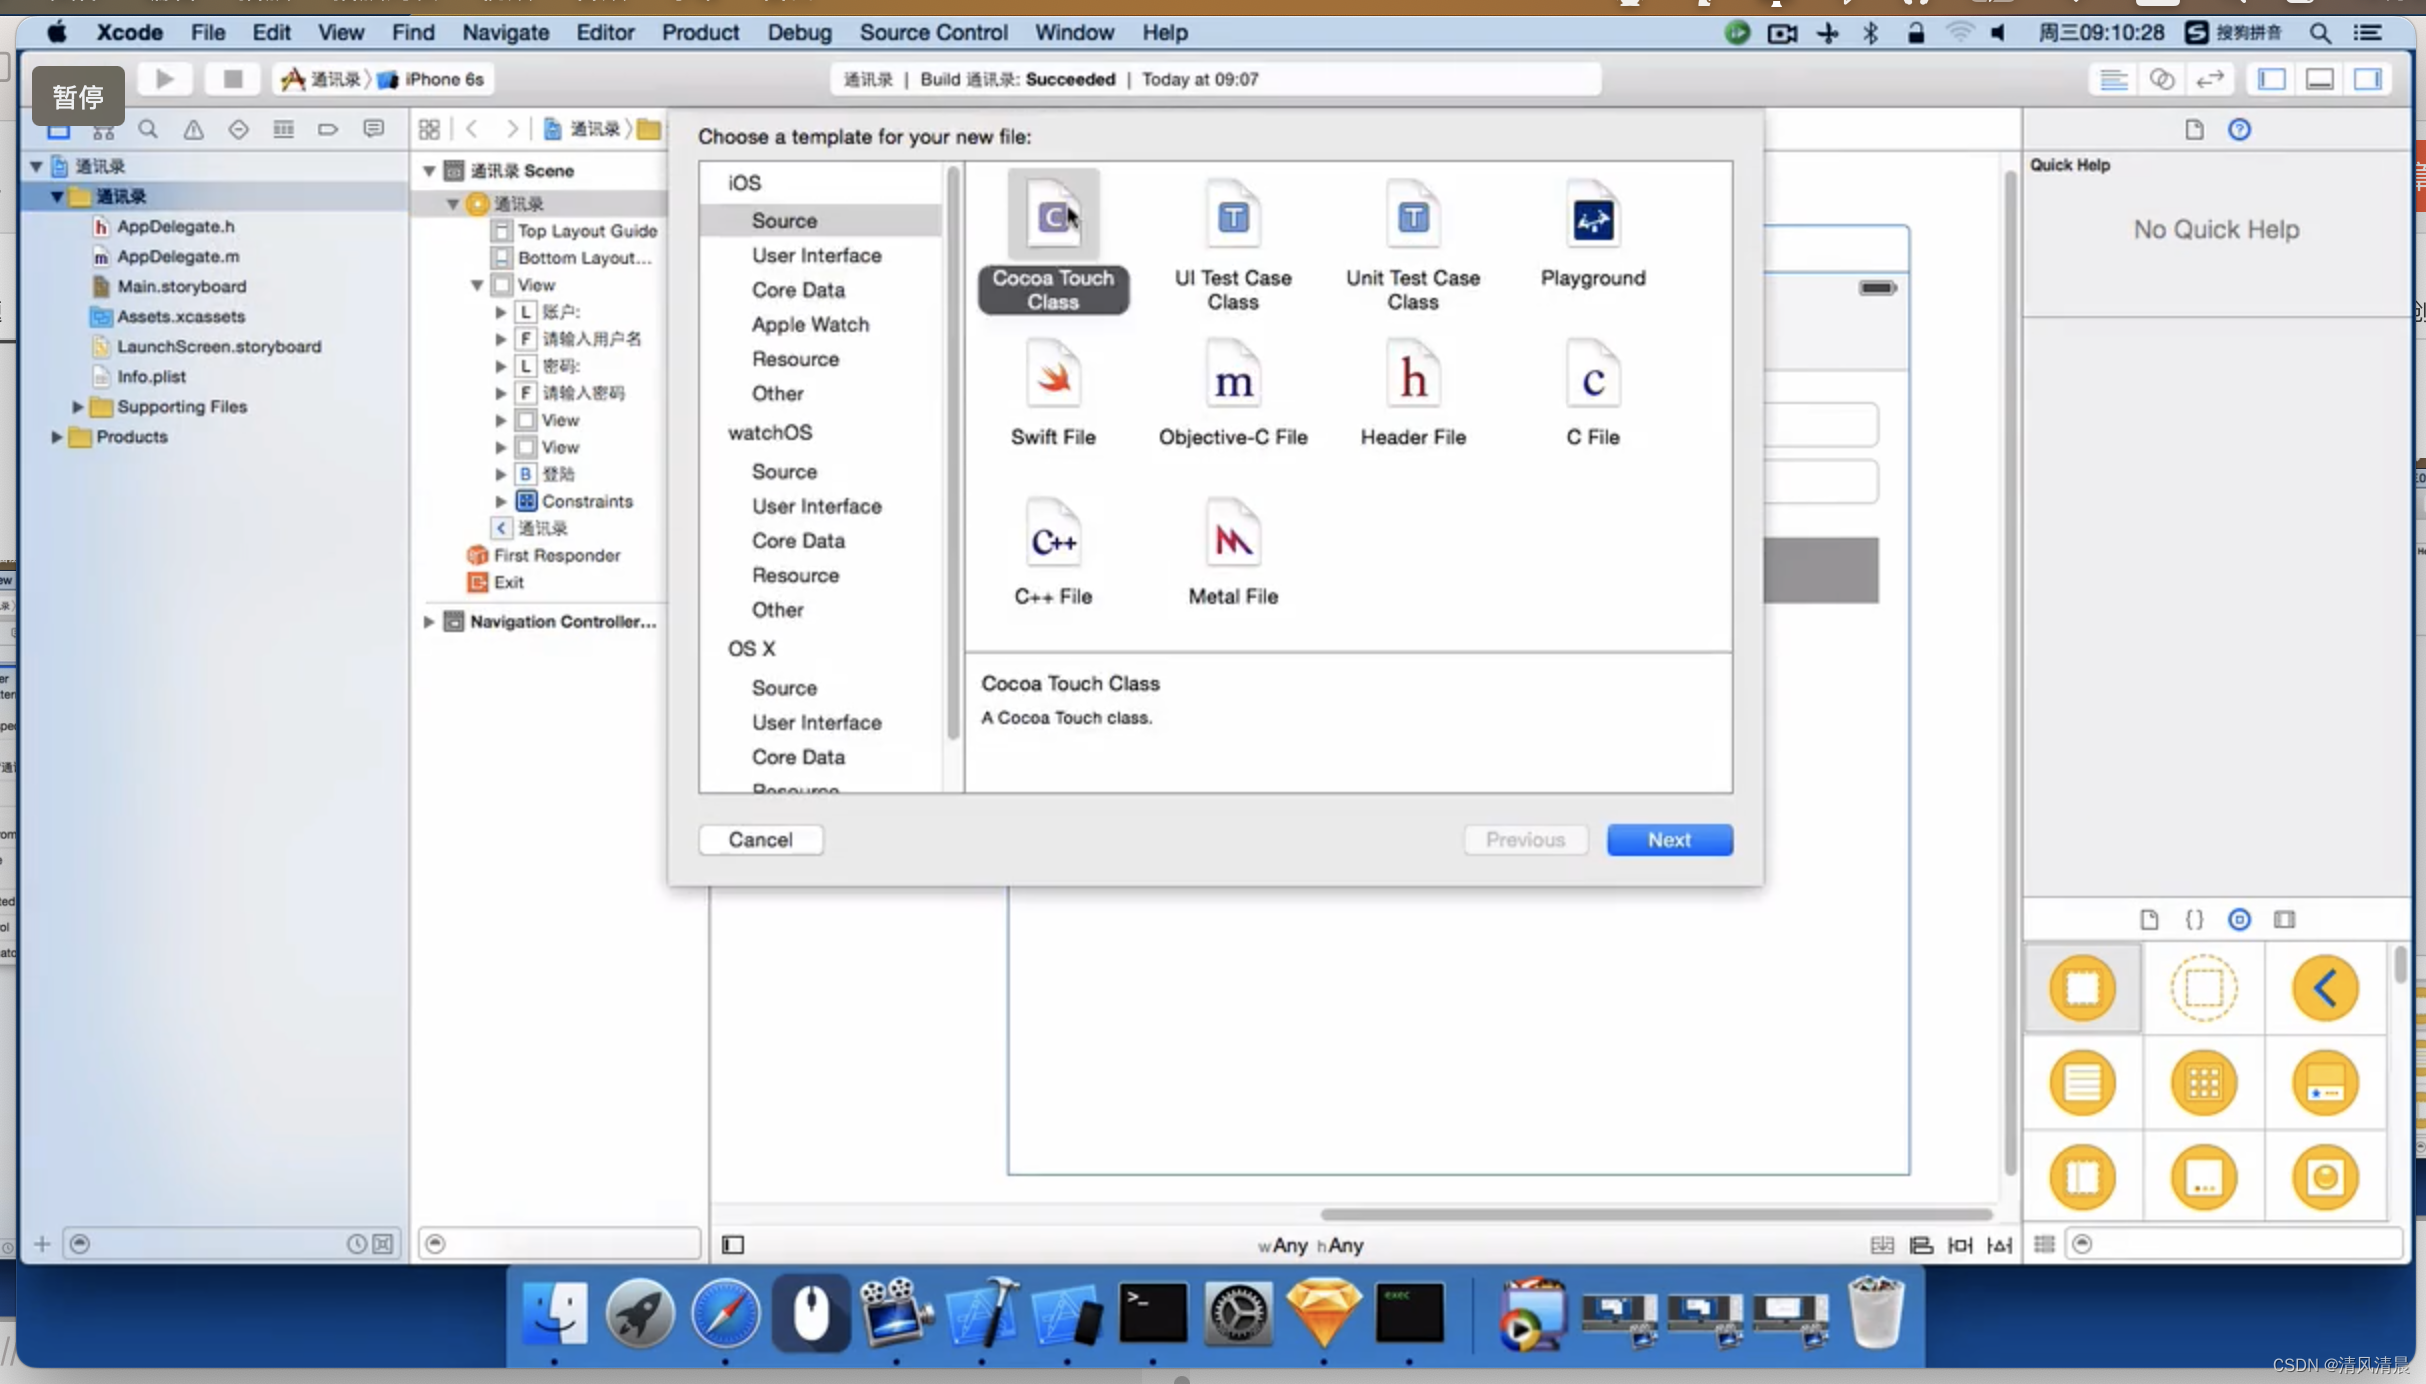Select the watchOS User Interface category
Viewport: 2426px width, 1384px height.
click(815, 505)
